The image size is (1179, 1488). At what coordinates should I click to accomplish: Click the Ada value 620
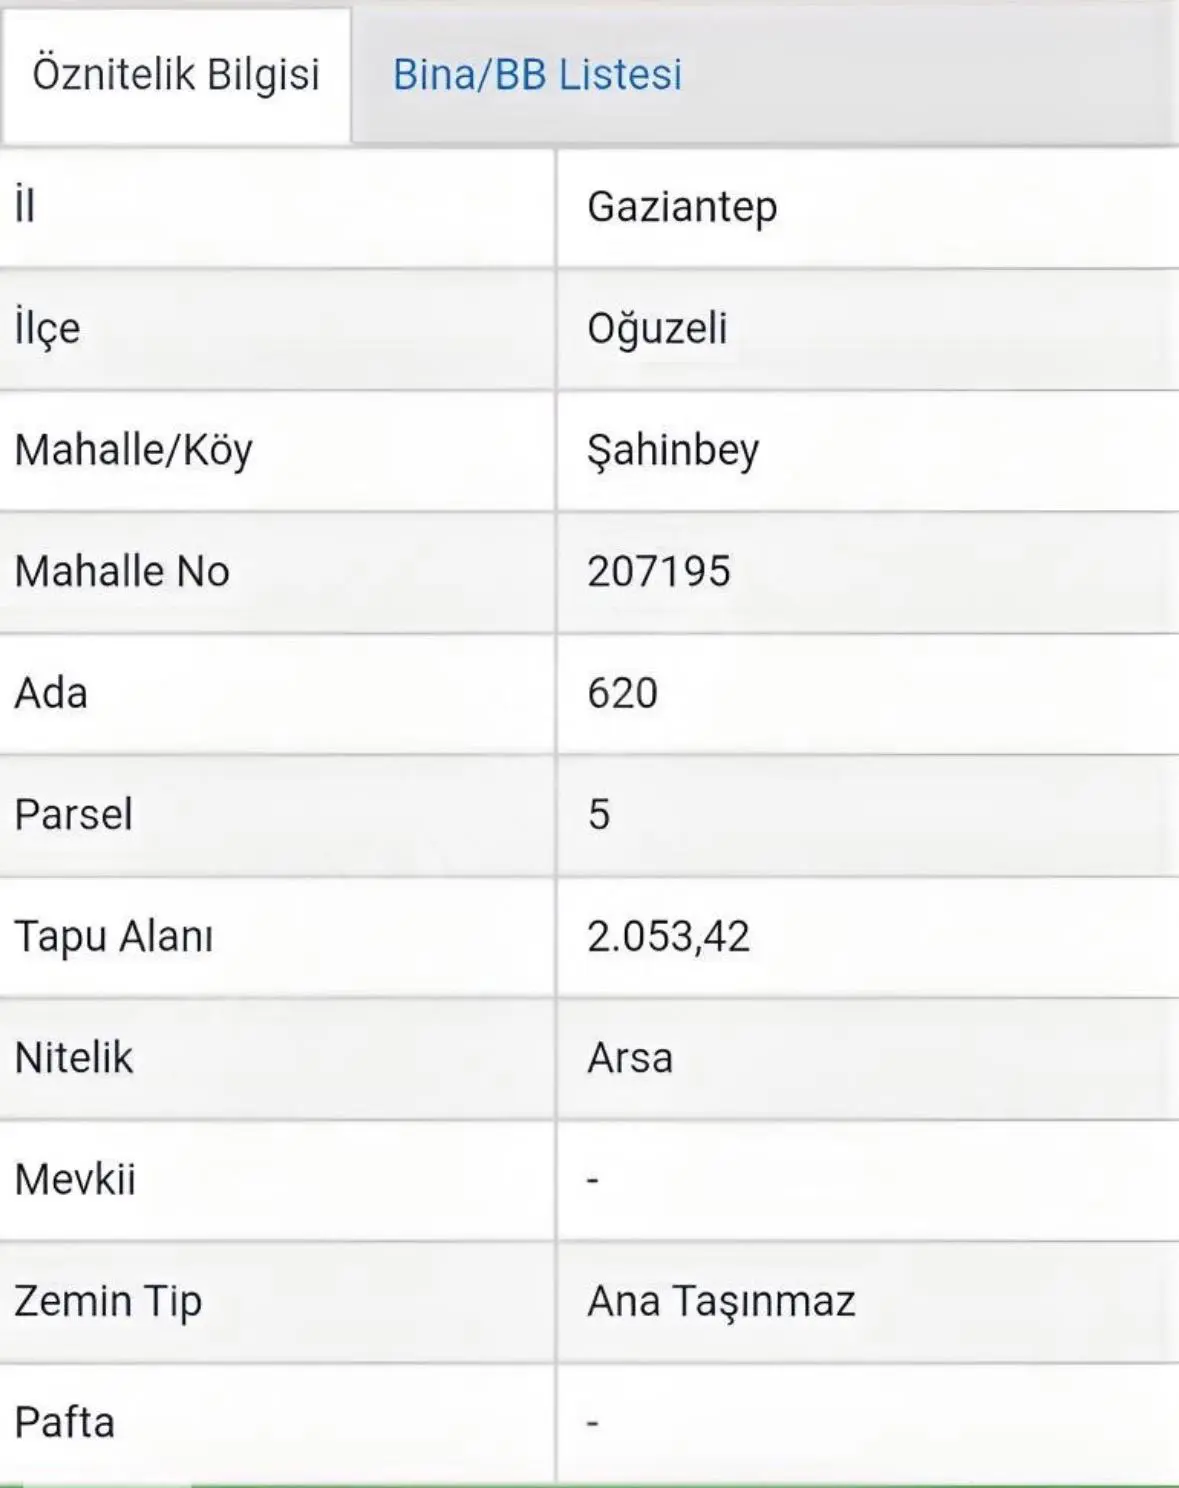[622, 693]
